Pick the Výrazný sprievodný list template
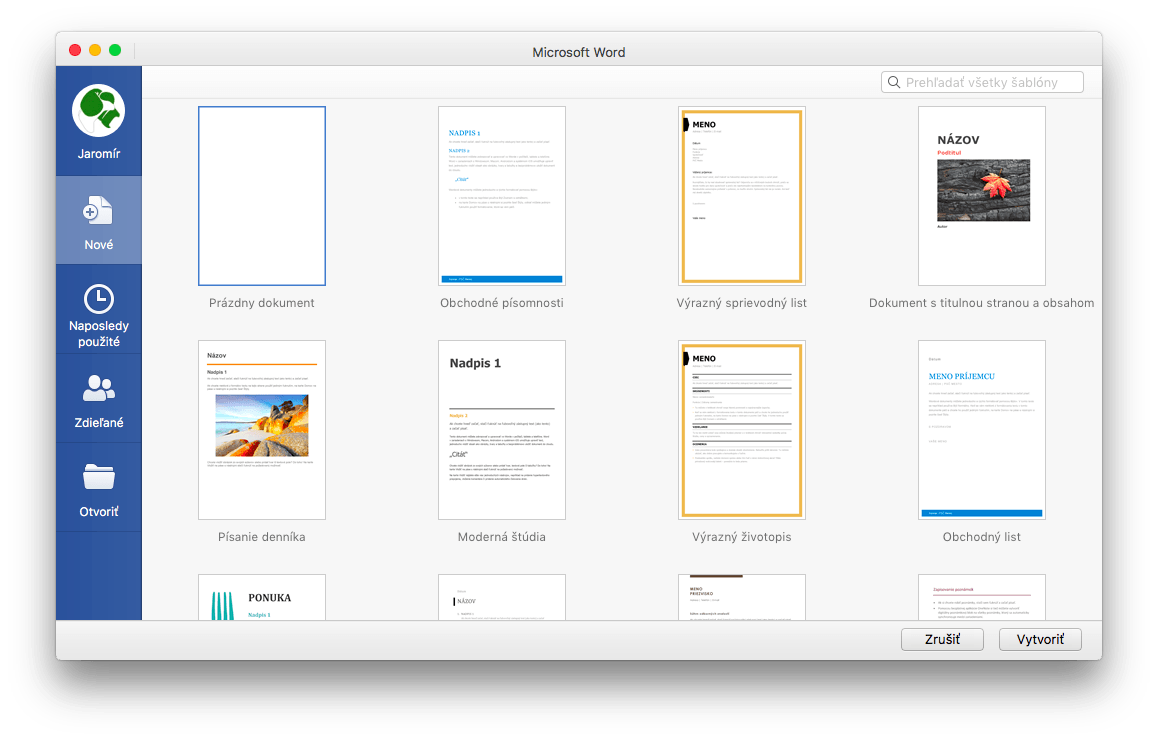 741,196
